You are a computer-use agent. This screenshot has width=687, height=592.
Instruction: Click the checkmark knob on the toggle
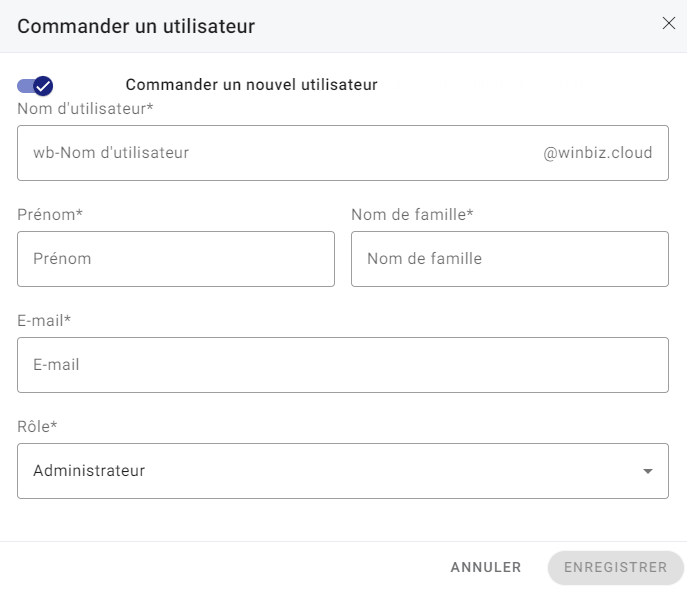pyautogui.click(x=43, y=86)
